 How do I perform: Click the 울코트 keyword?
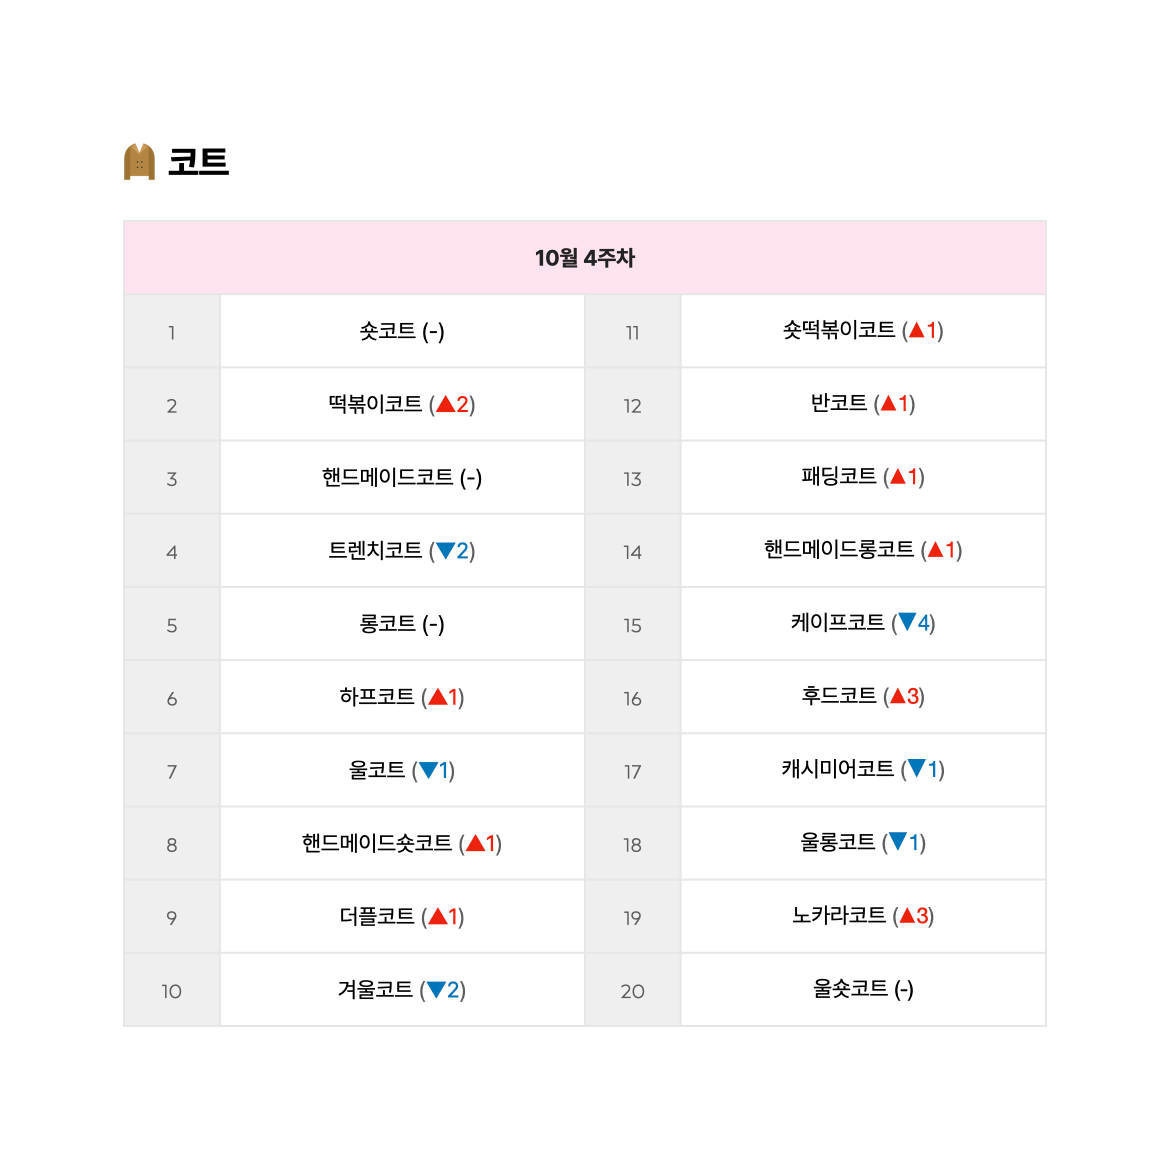coord(377,769)
